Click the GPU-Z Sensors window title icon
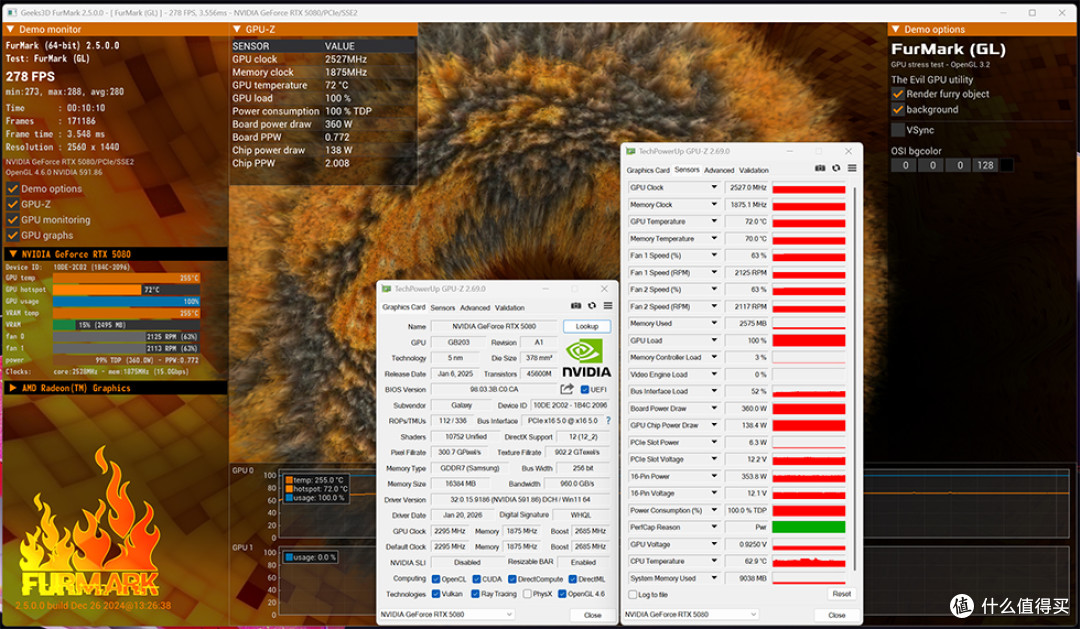Viewport: 1080px width, 629px height. coord(630,151)
